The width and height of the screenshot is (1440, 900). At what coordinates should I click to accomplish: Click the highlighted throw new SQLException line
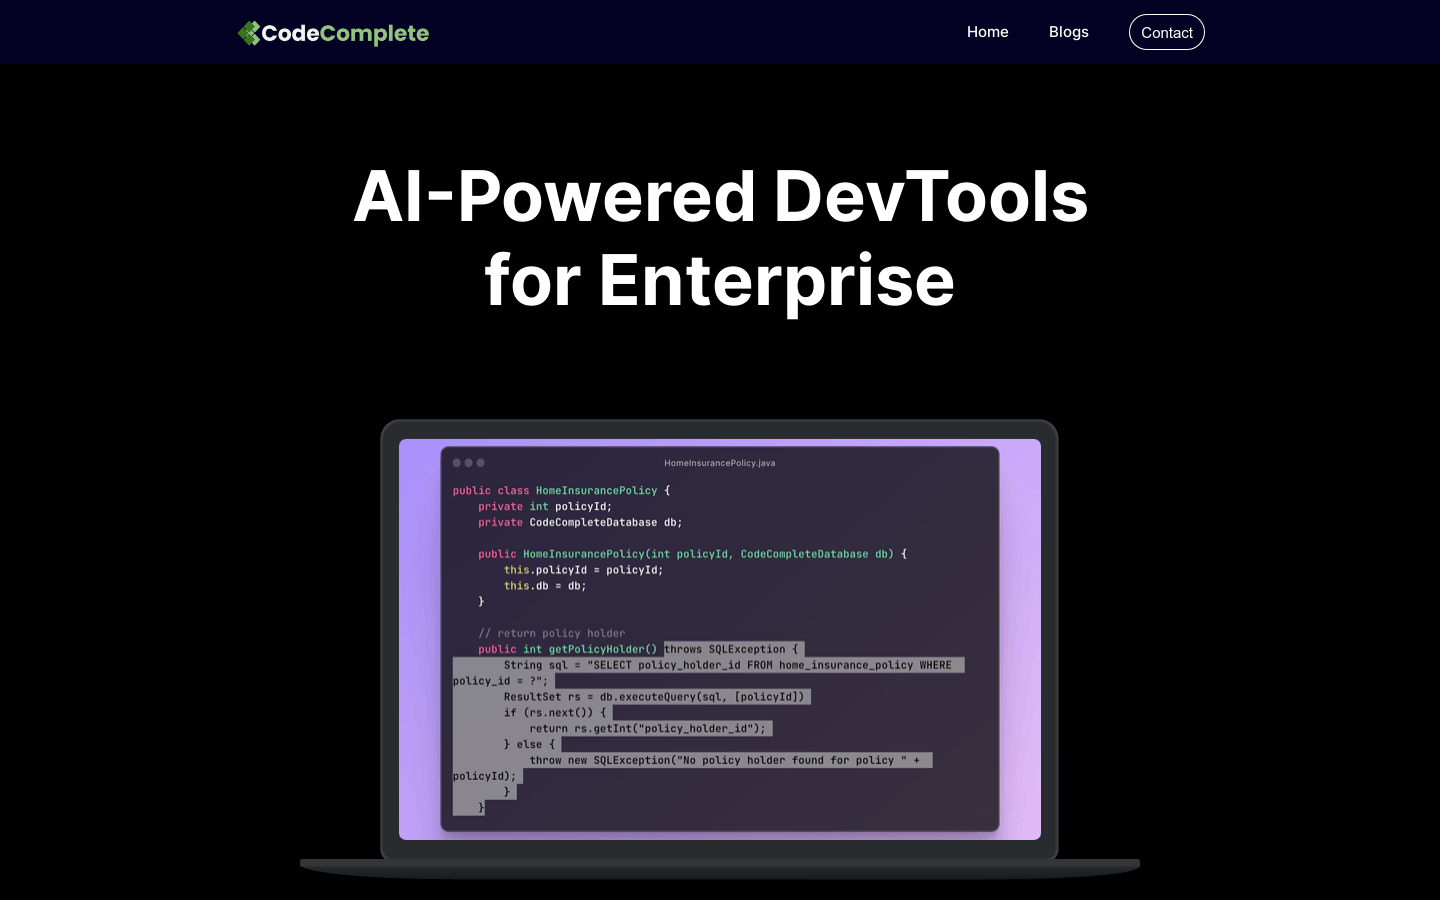tap(731, 760)
